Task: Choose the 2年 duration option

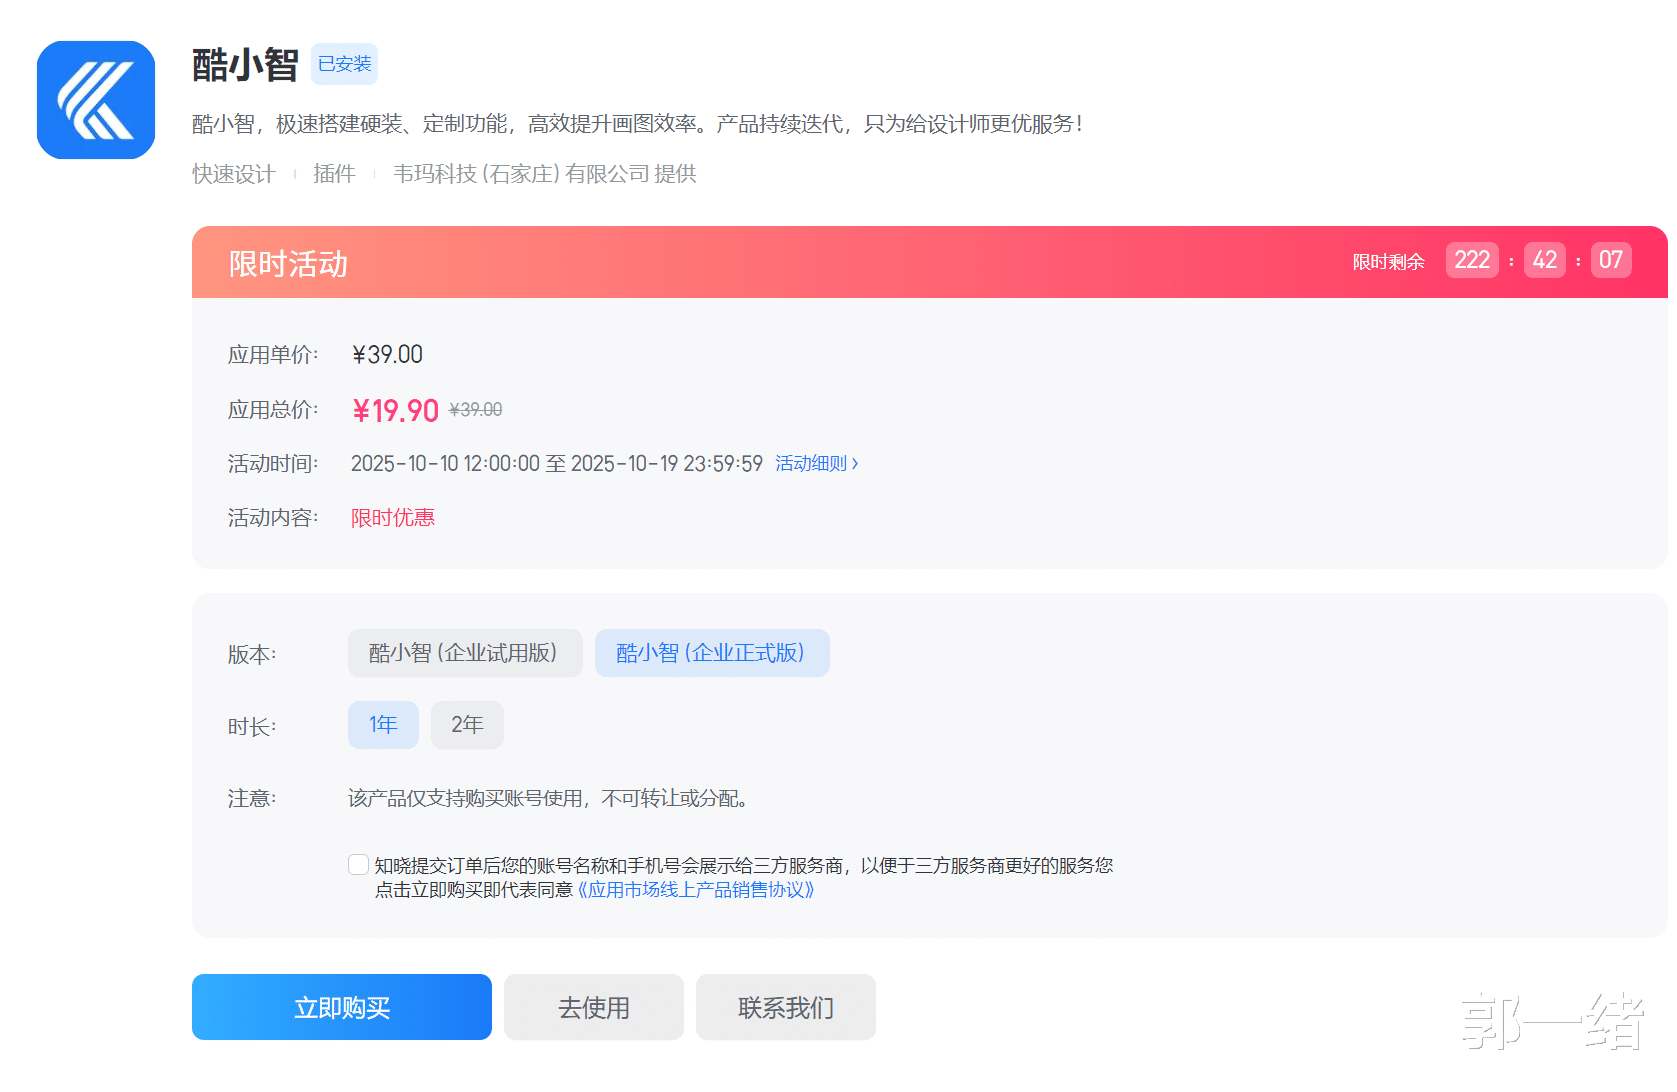Action: [467, 725]
